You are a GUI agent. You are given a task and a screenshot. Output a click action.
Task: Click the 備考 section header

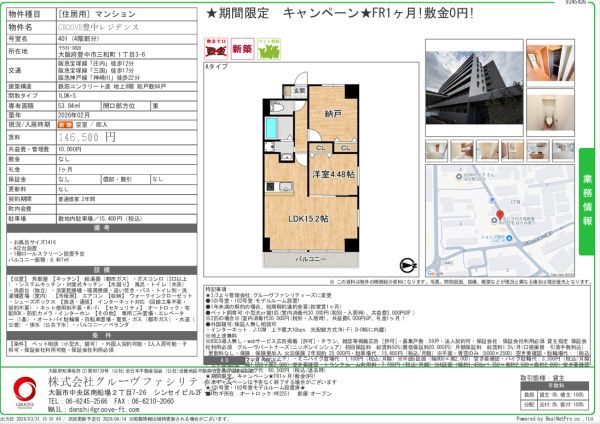[102, 228]
